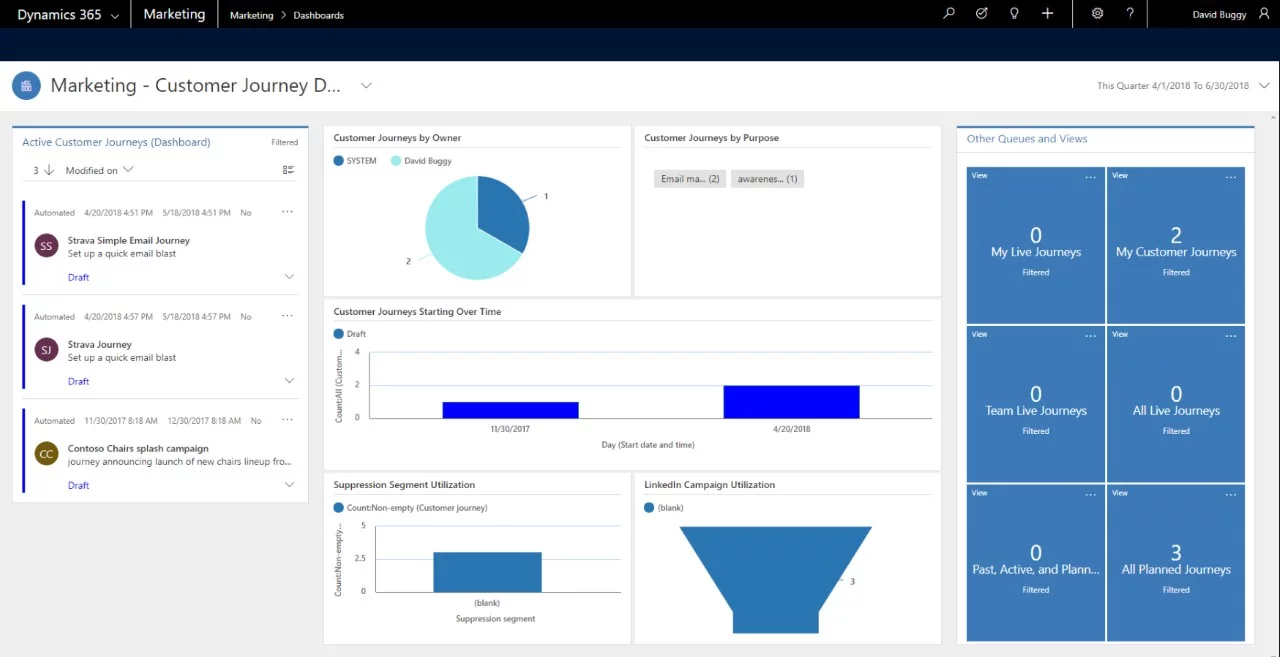Screen dimensions: 1280x657
Task: Open the Past, Active, and Plann... tile
Action: [1036, 563]
